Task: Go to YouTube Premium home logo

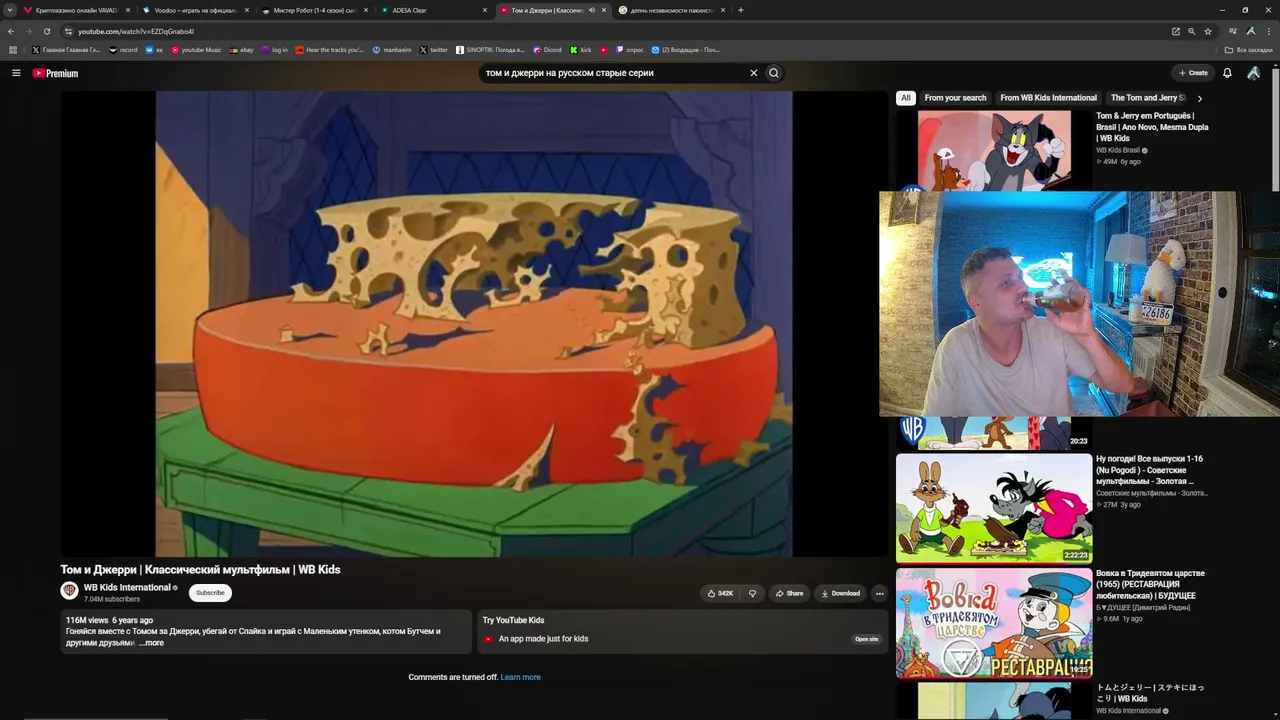Action: pos(55,73)
